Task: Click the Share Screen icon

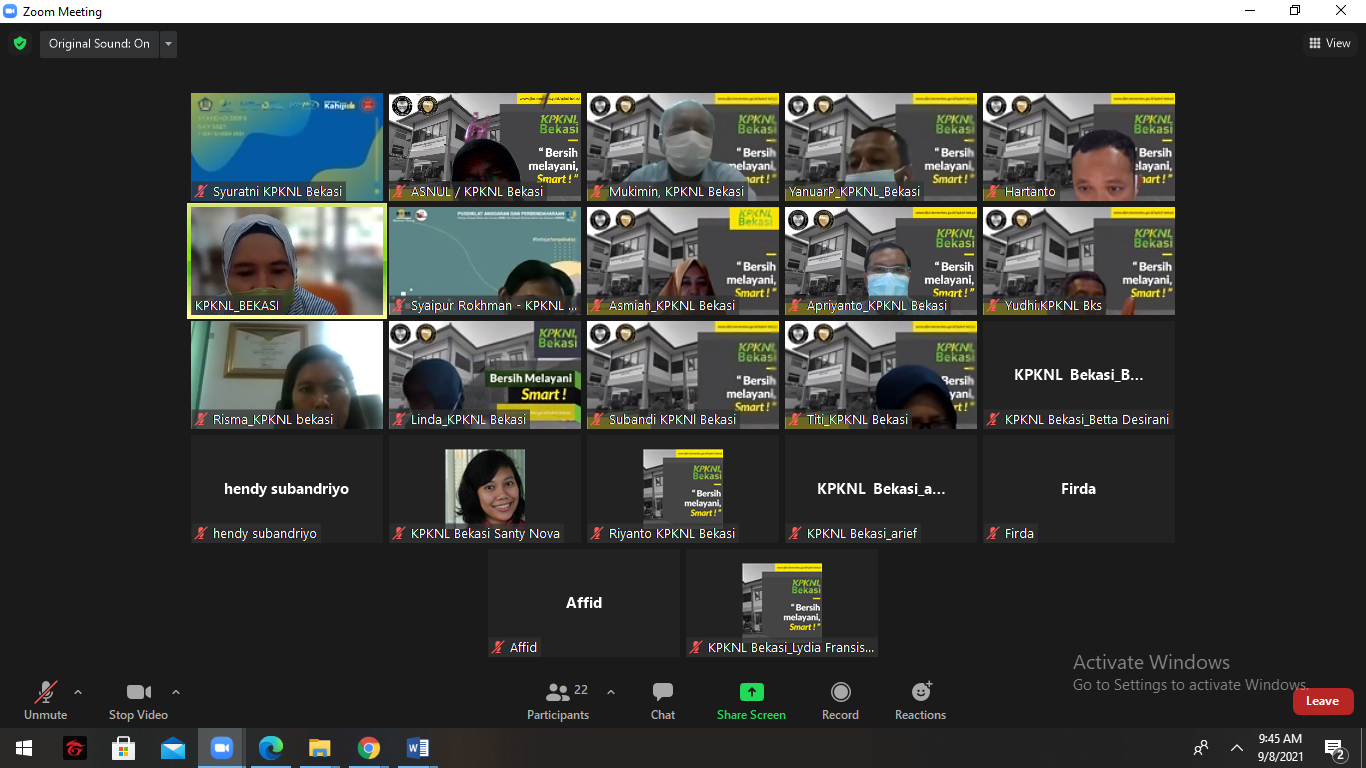Action: pyautogui.click(x=751, y=693)
